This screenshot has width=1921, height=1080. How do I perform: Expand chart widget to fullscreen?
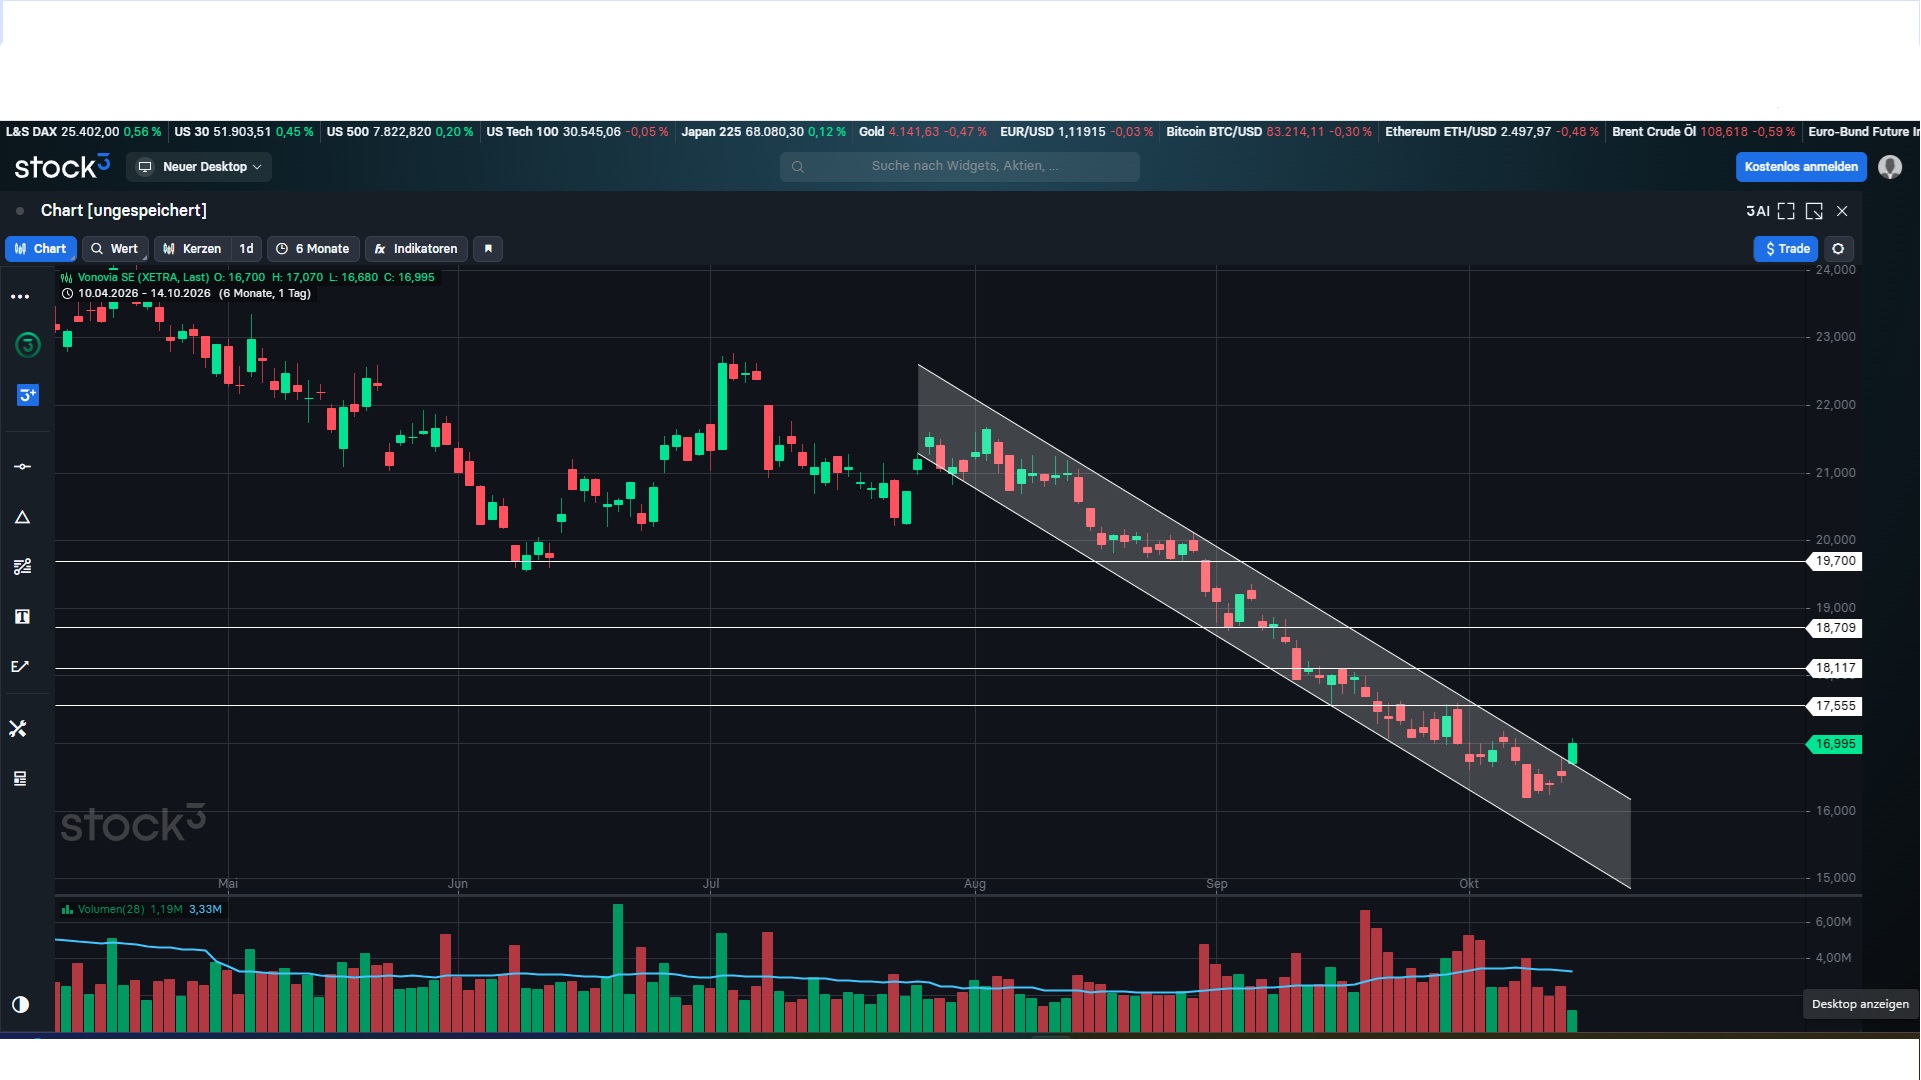tap(1786, 211)
